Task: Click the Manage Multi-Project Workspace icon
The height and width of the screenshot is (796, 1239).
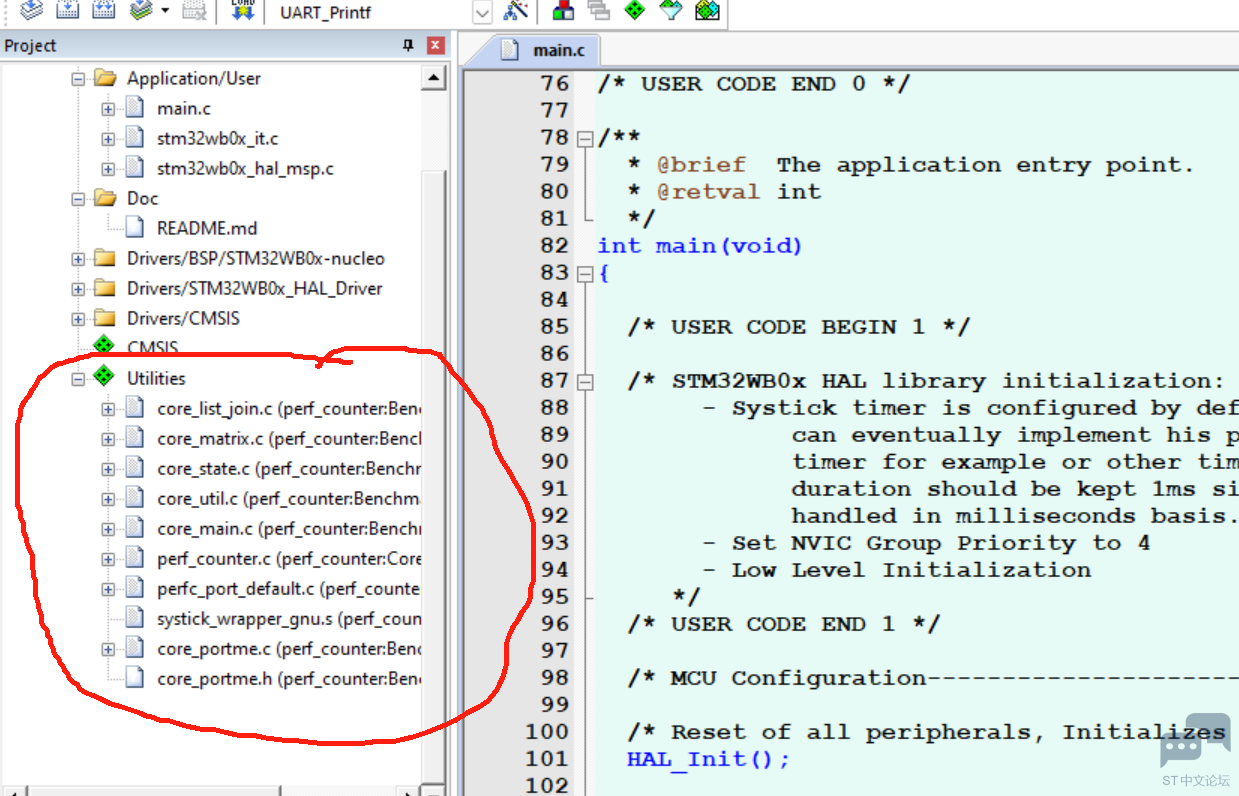Action: [x=599, y=11]
